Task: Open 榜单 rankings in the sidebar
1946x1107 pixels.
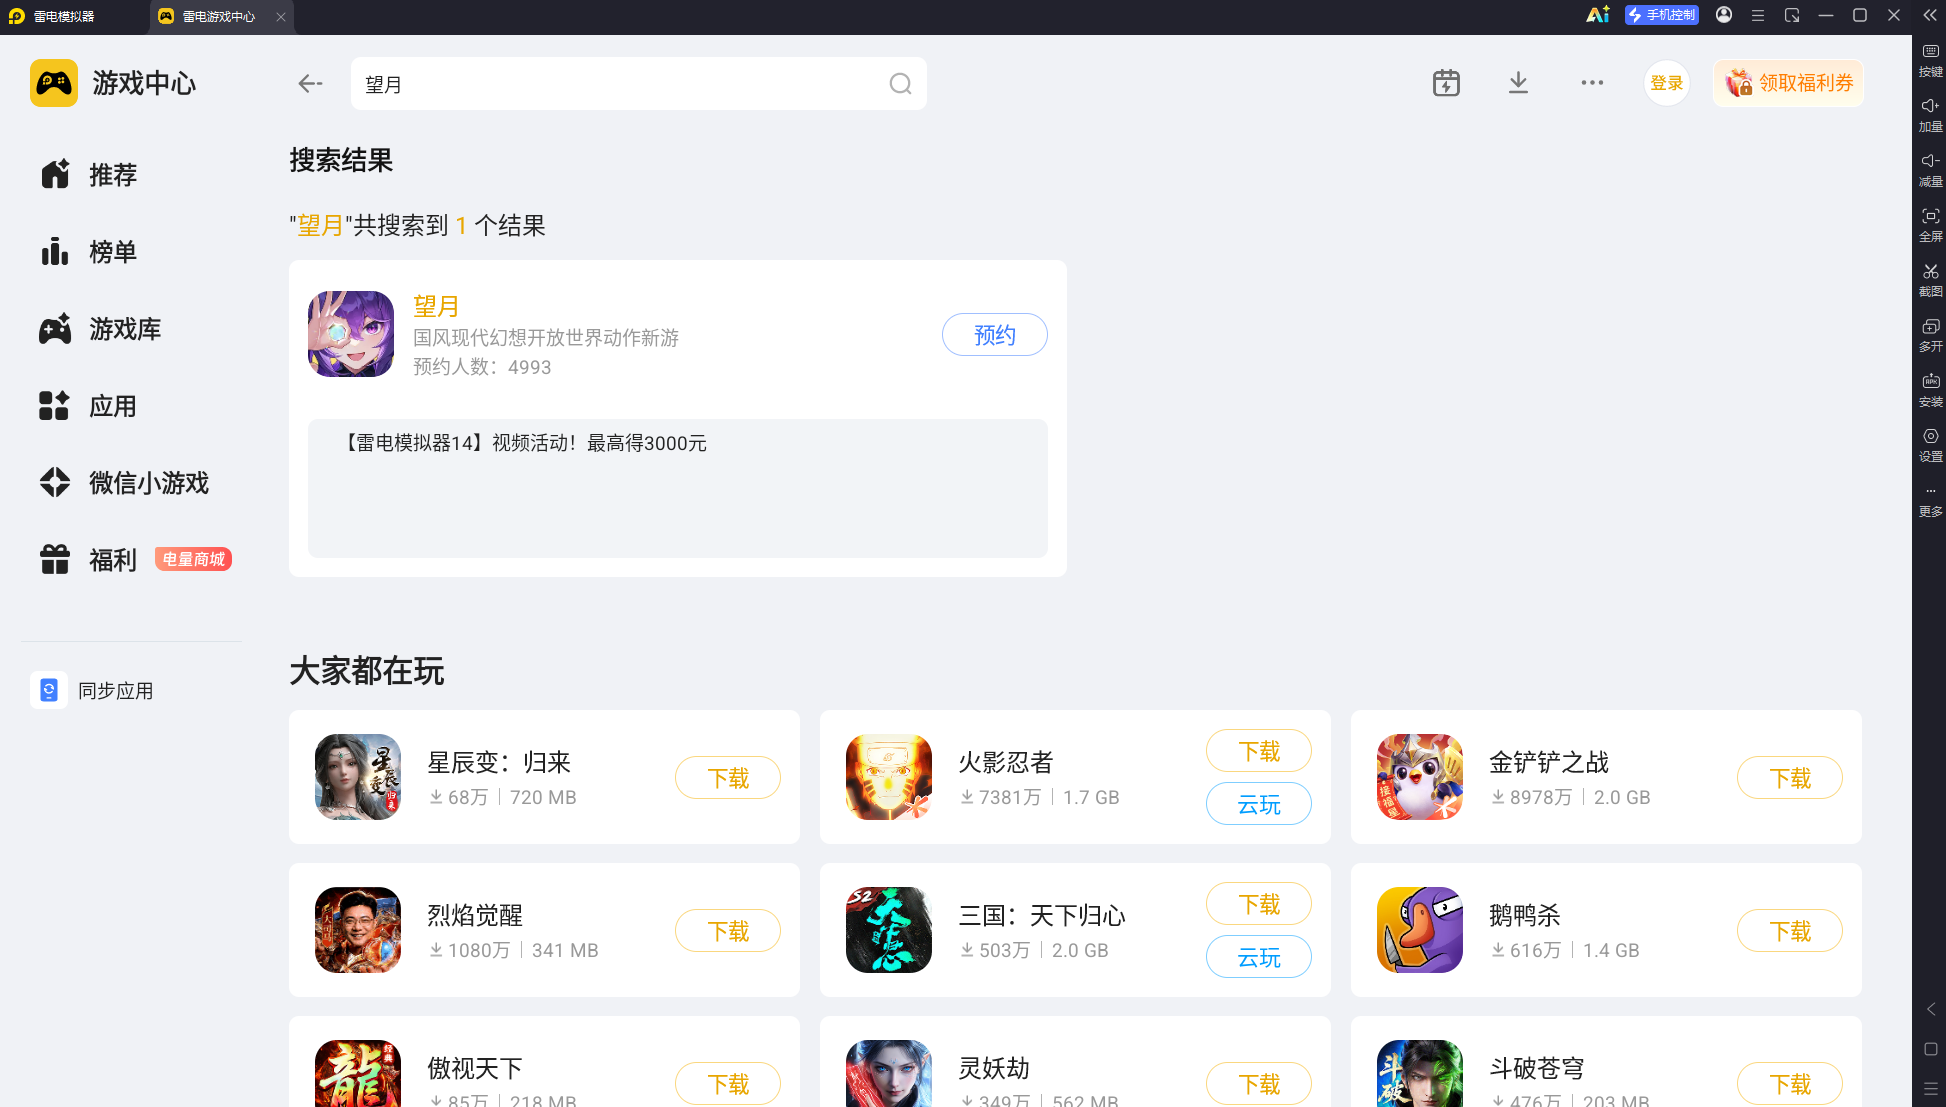Action: [88, 252]
